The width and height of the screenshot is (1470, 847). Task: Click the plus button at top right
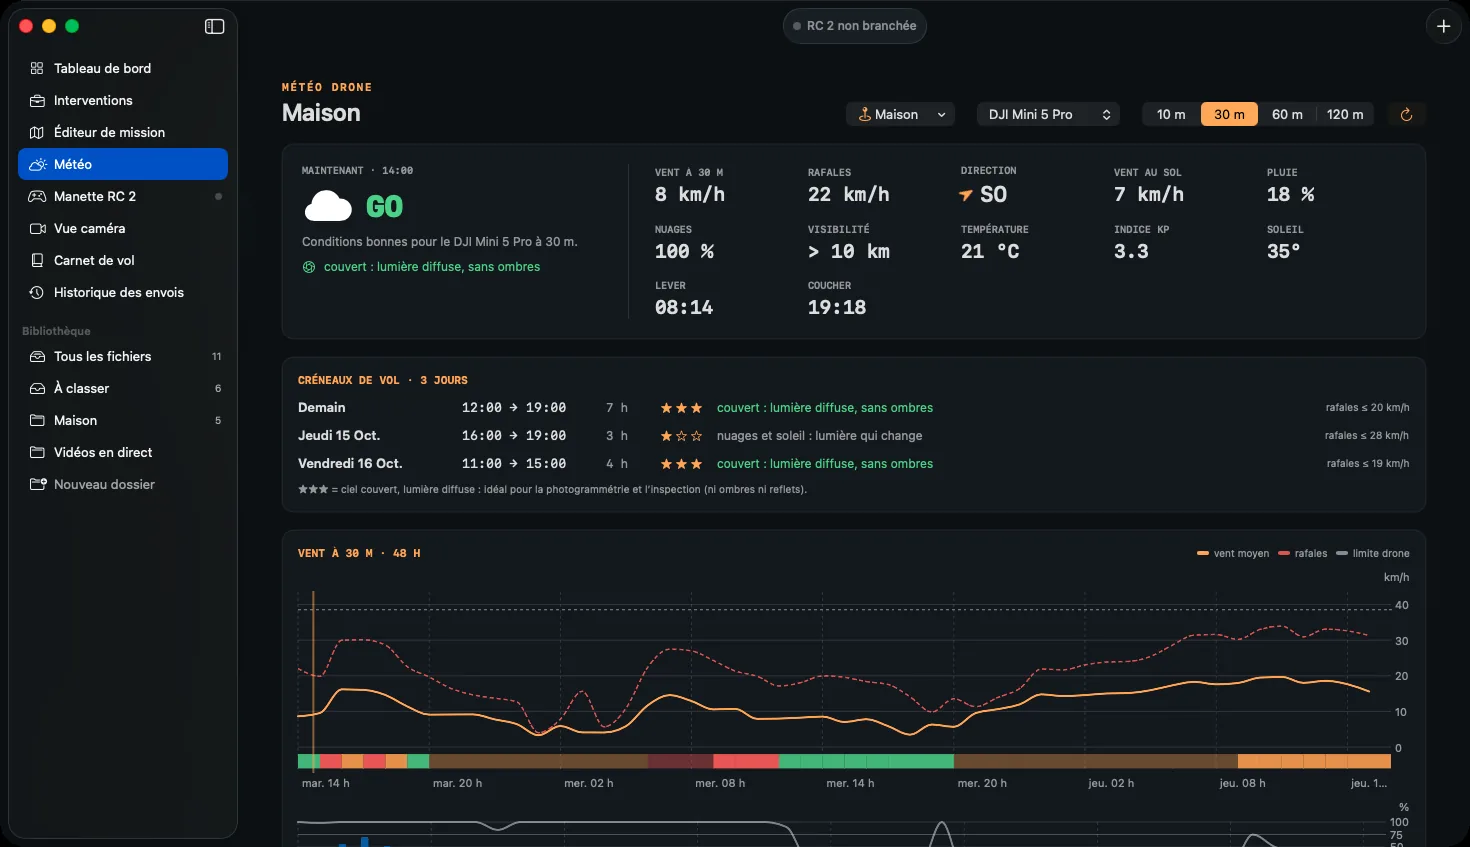click(x=1443, y=26)
